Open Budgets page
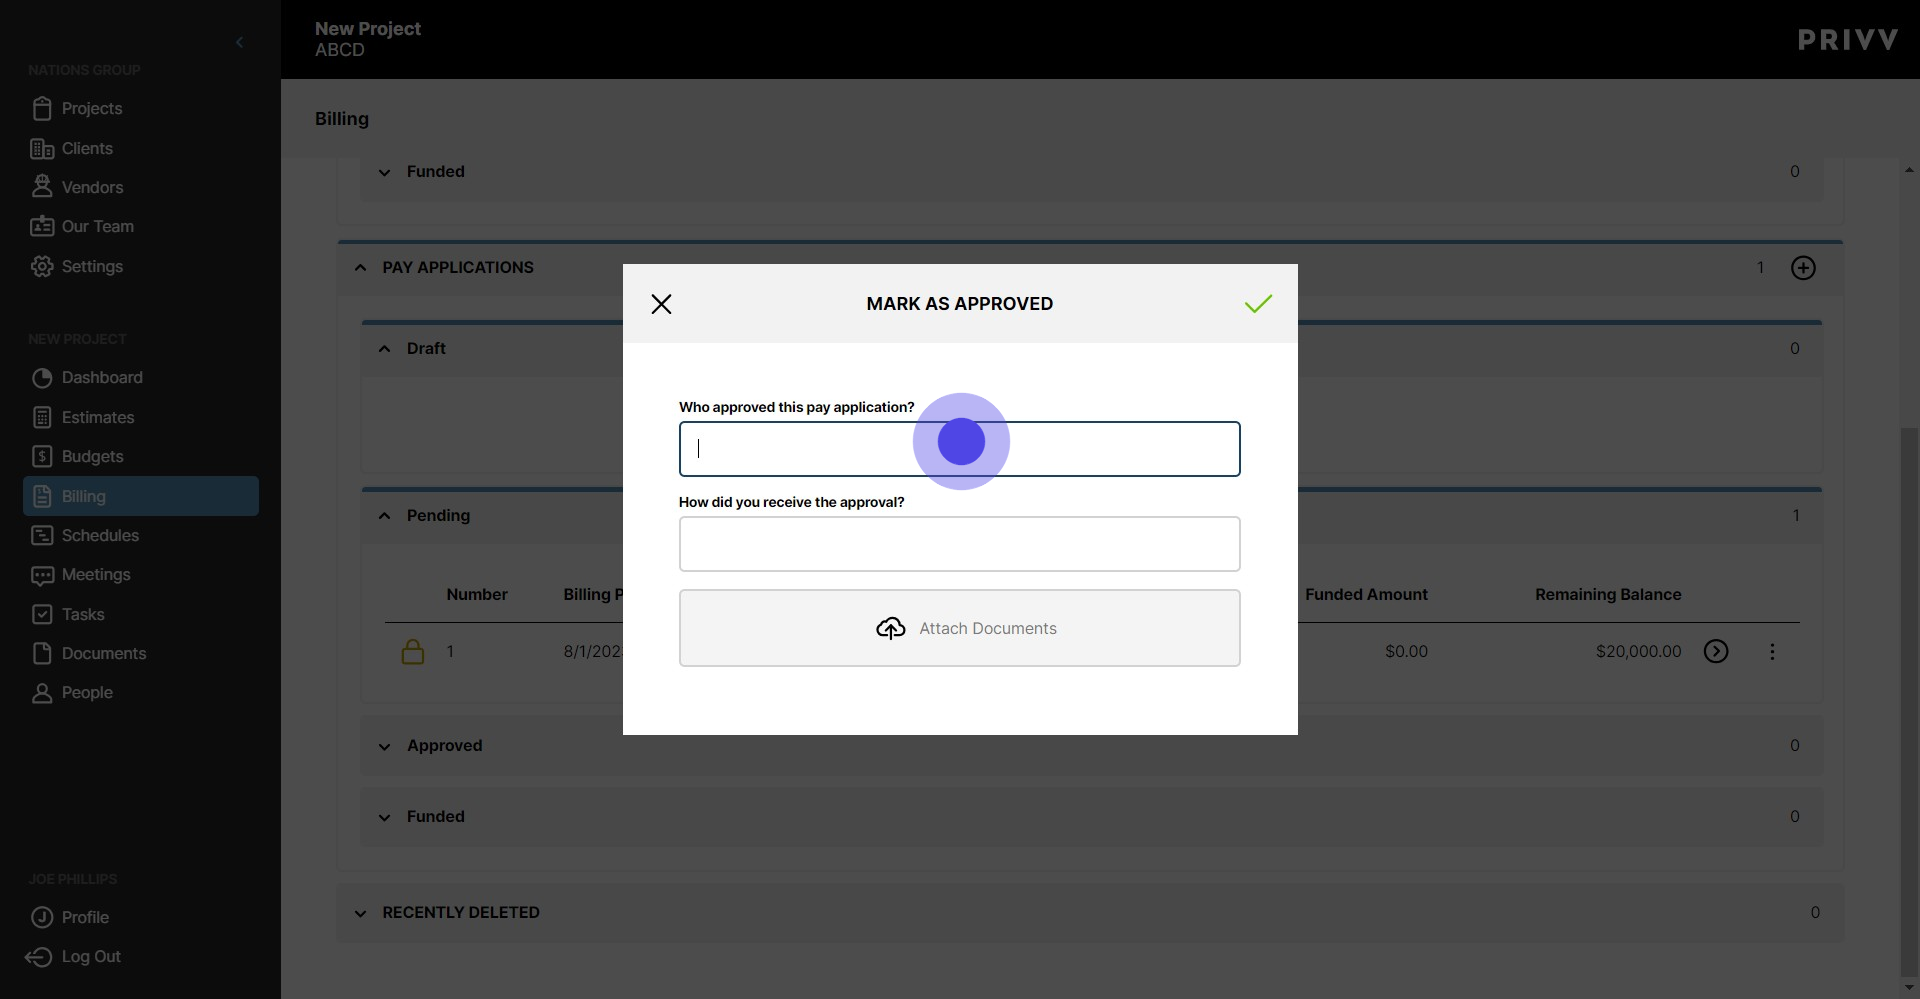The width and height of the screenshot is (1920, 999). (x=92, y=456)
